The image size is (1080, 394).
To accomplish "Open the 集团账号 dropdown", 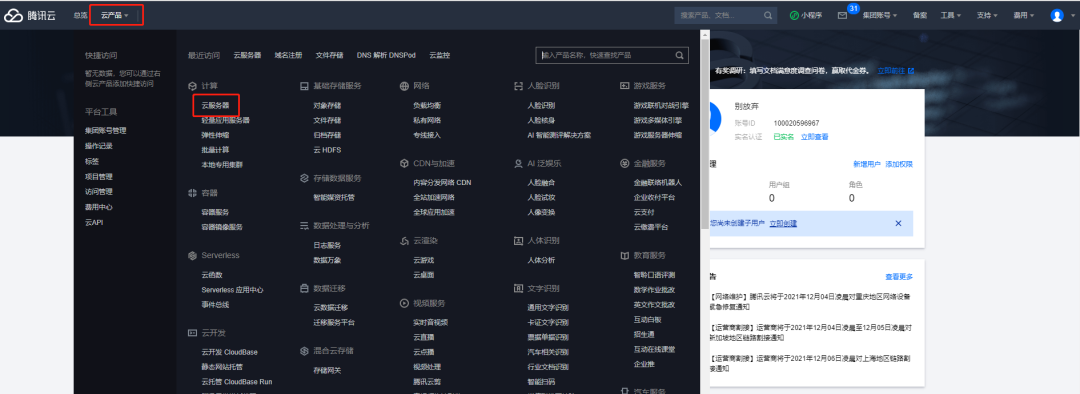I will pos(880,15).
